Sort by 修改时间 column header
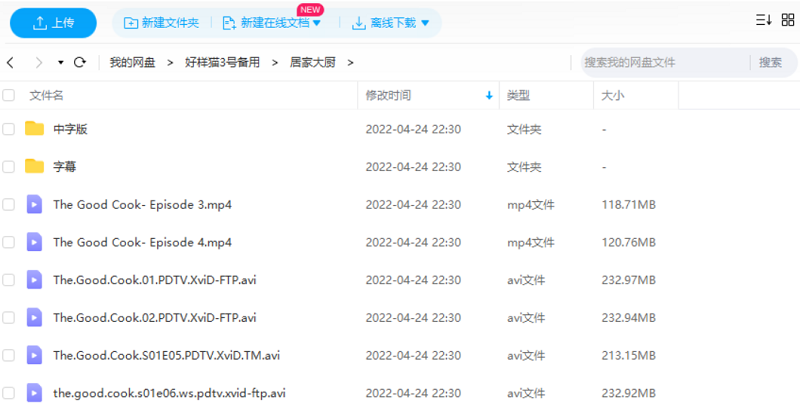 (388, 96)
